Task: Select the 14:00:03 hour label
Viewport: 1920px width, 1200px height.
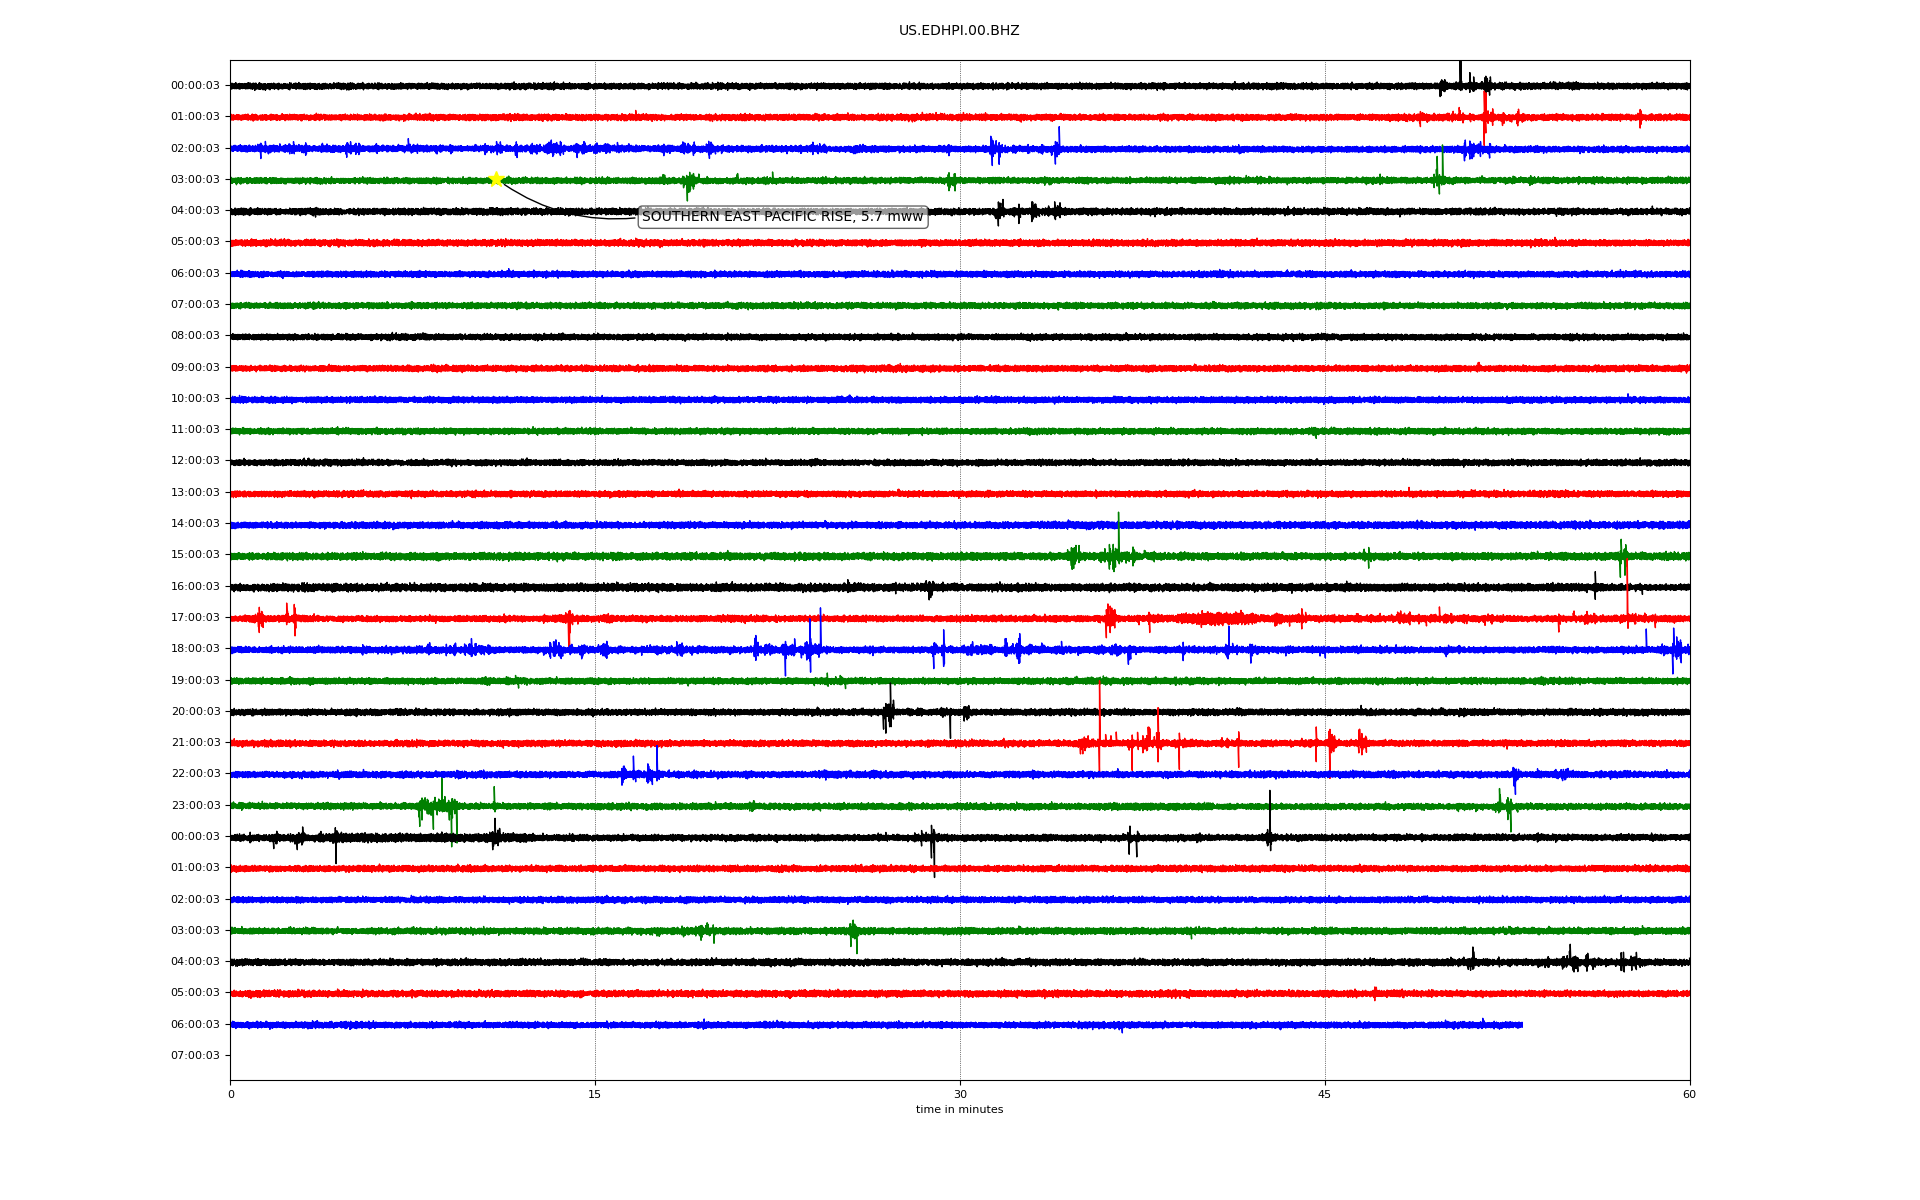Action: tap(195, 524)
